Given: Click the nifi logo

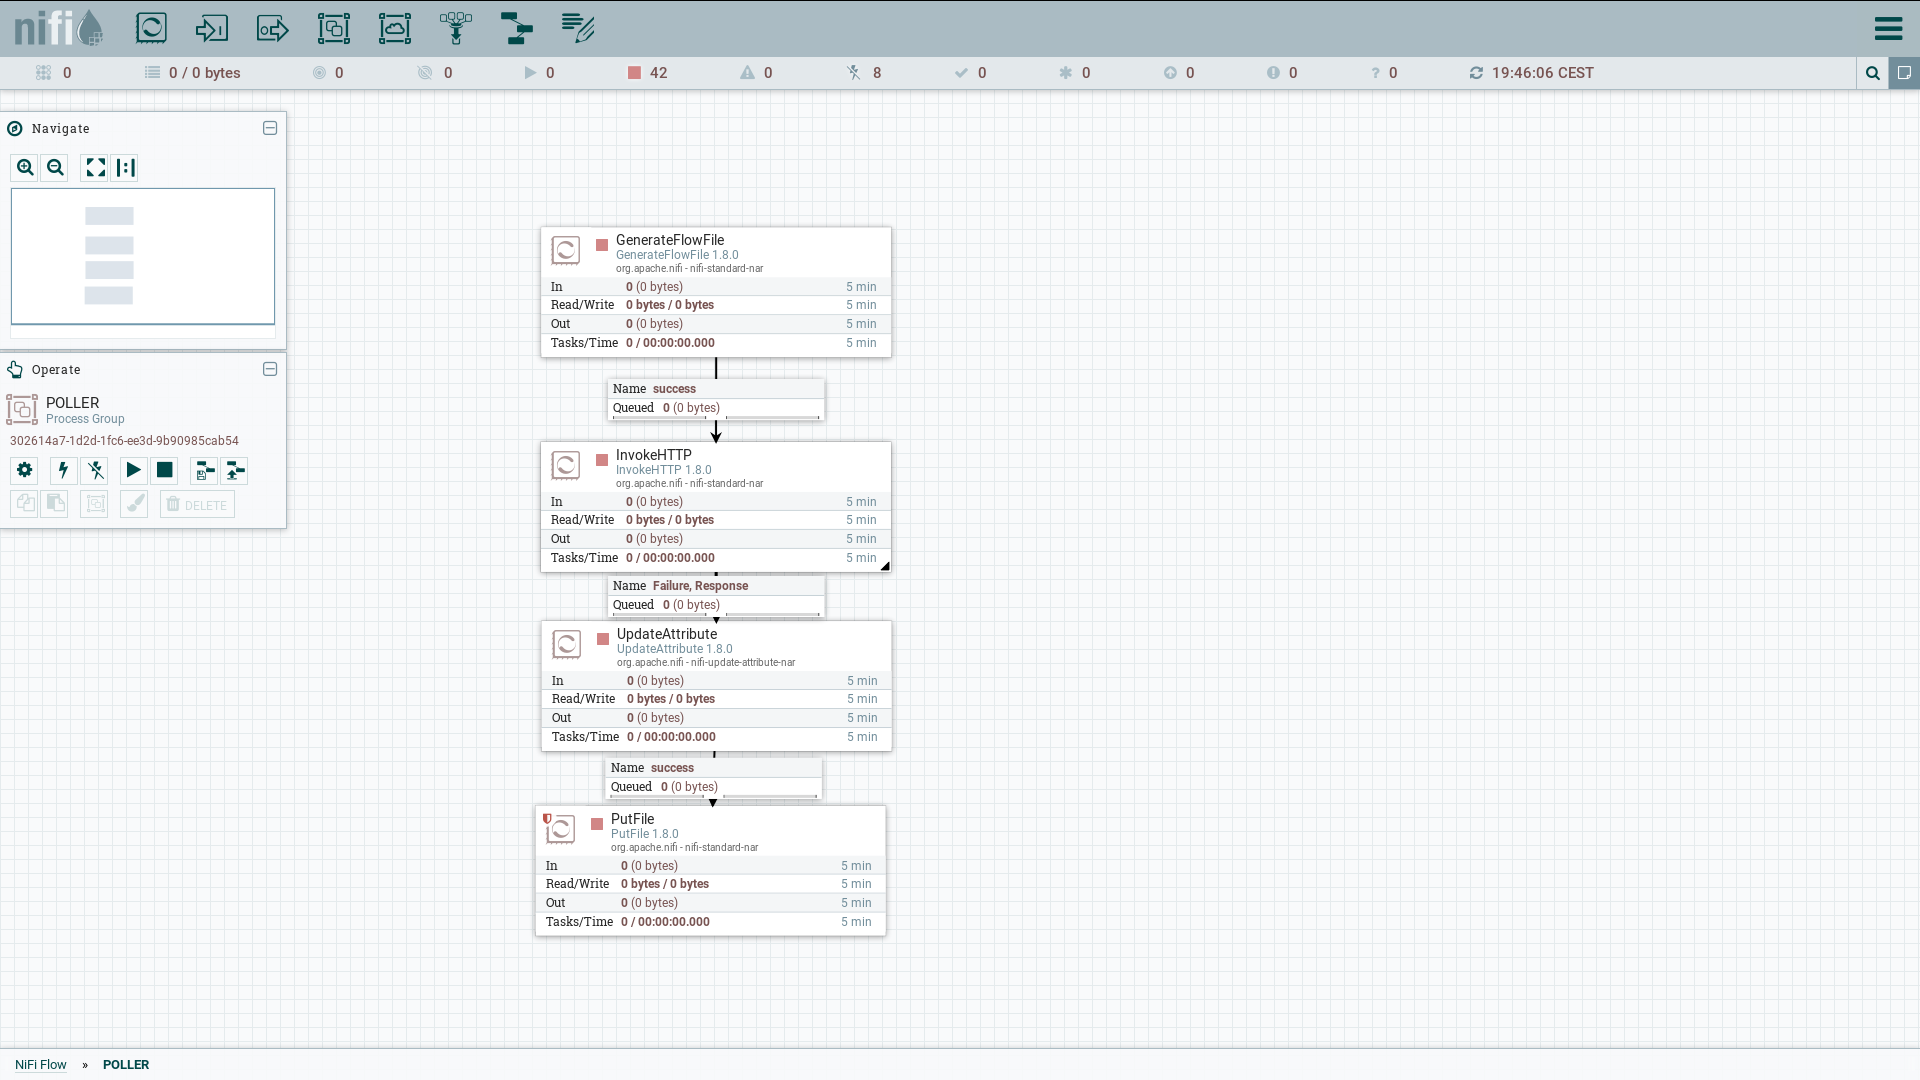Looking at the screenshot, I should [x=59, y=28].
